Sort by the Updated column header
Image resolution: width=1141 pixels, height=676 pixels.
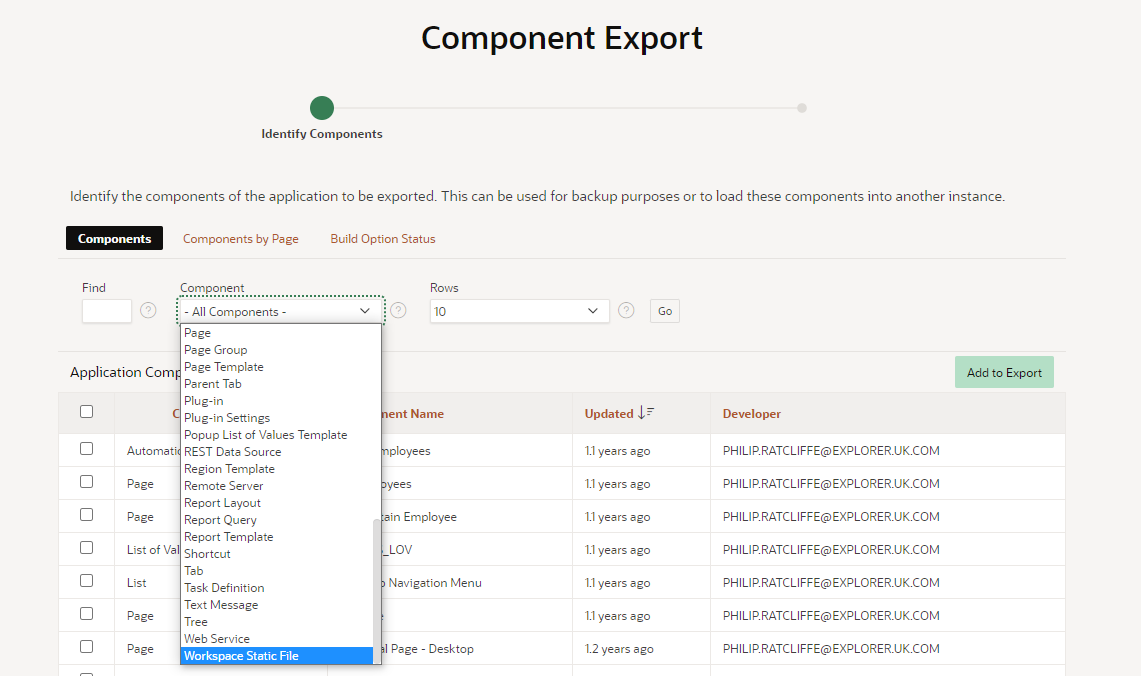click(608, 413)
